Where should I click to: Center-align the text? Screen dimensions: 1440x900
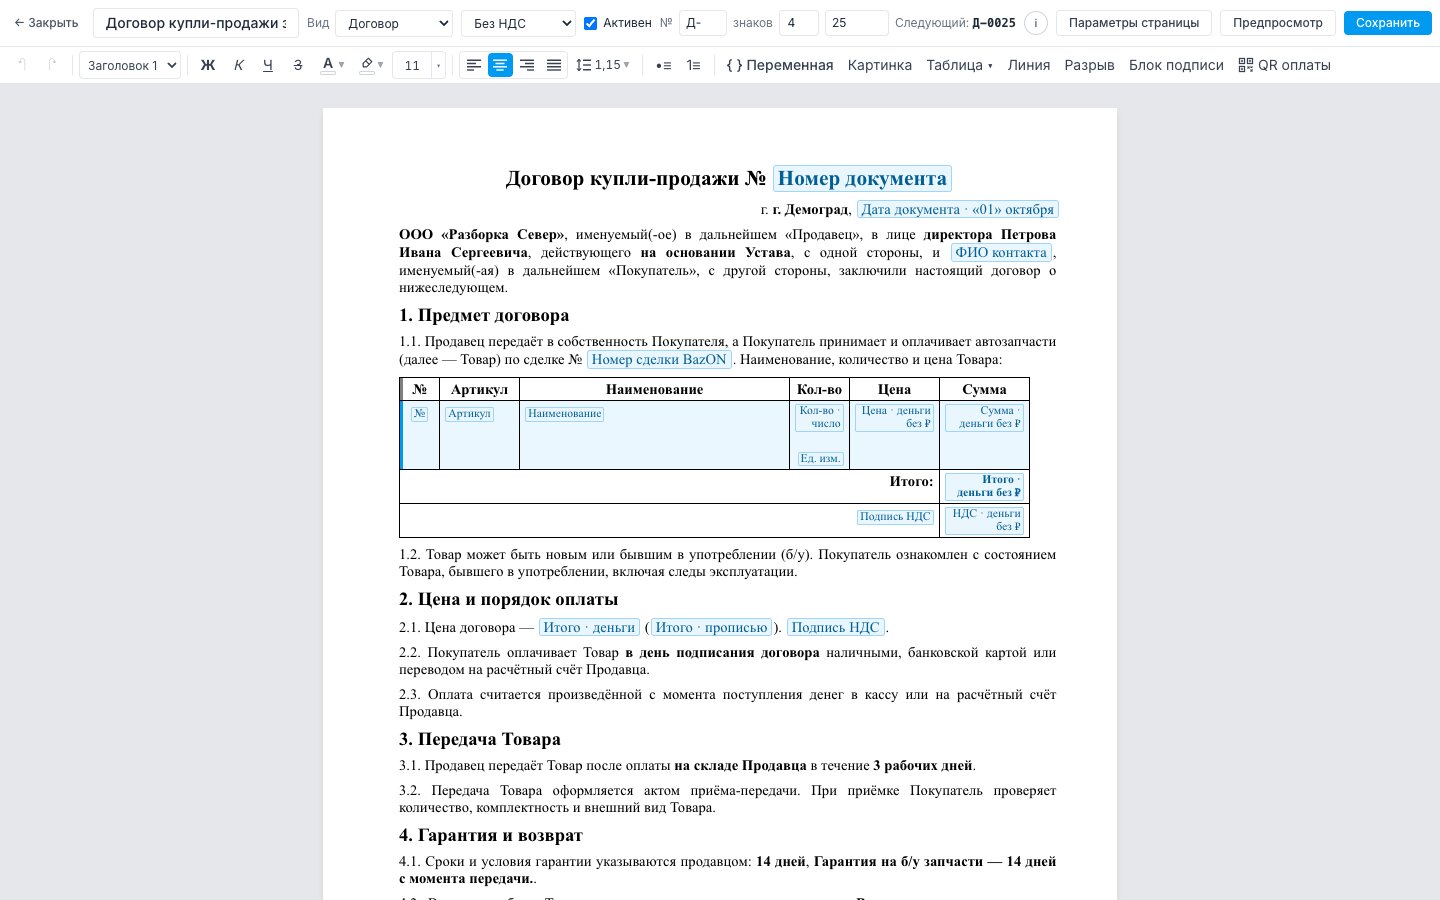500,65
